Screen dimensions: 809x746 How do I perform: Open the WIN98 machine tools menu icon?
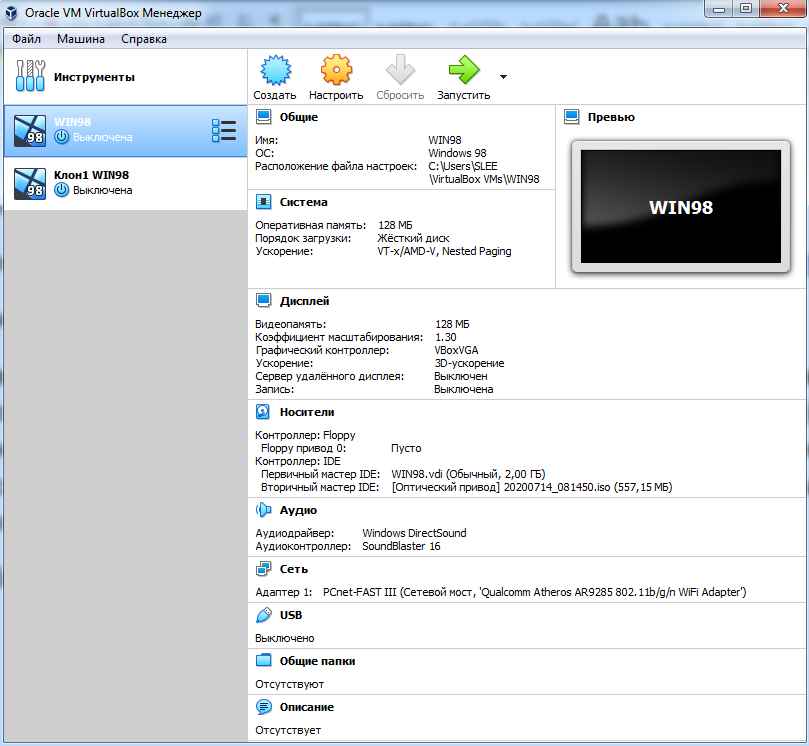tap(224, 131)
